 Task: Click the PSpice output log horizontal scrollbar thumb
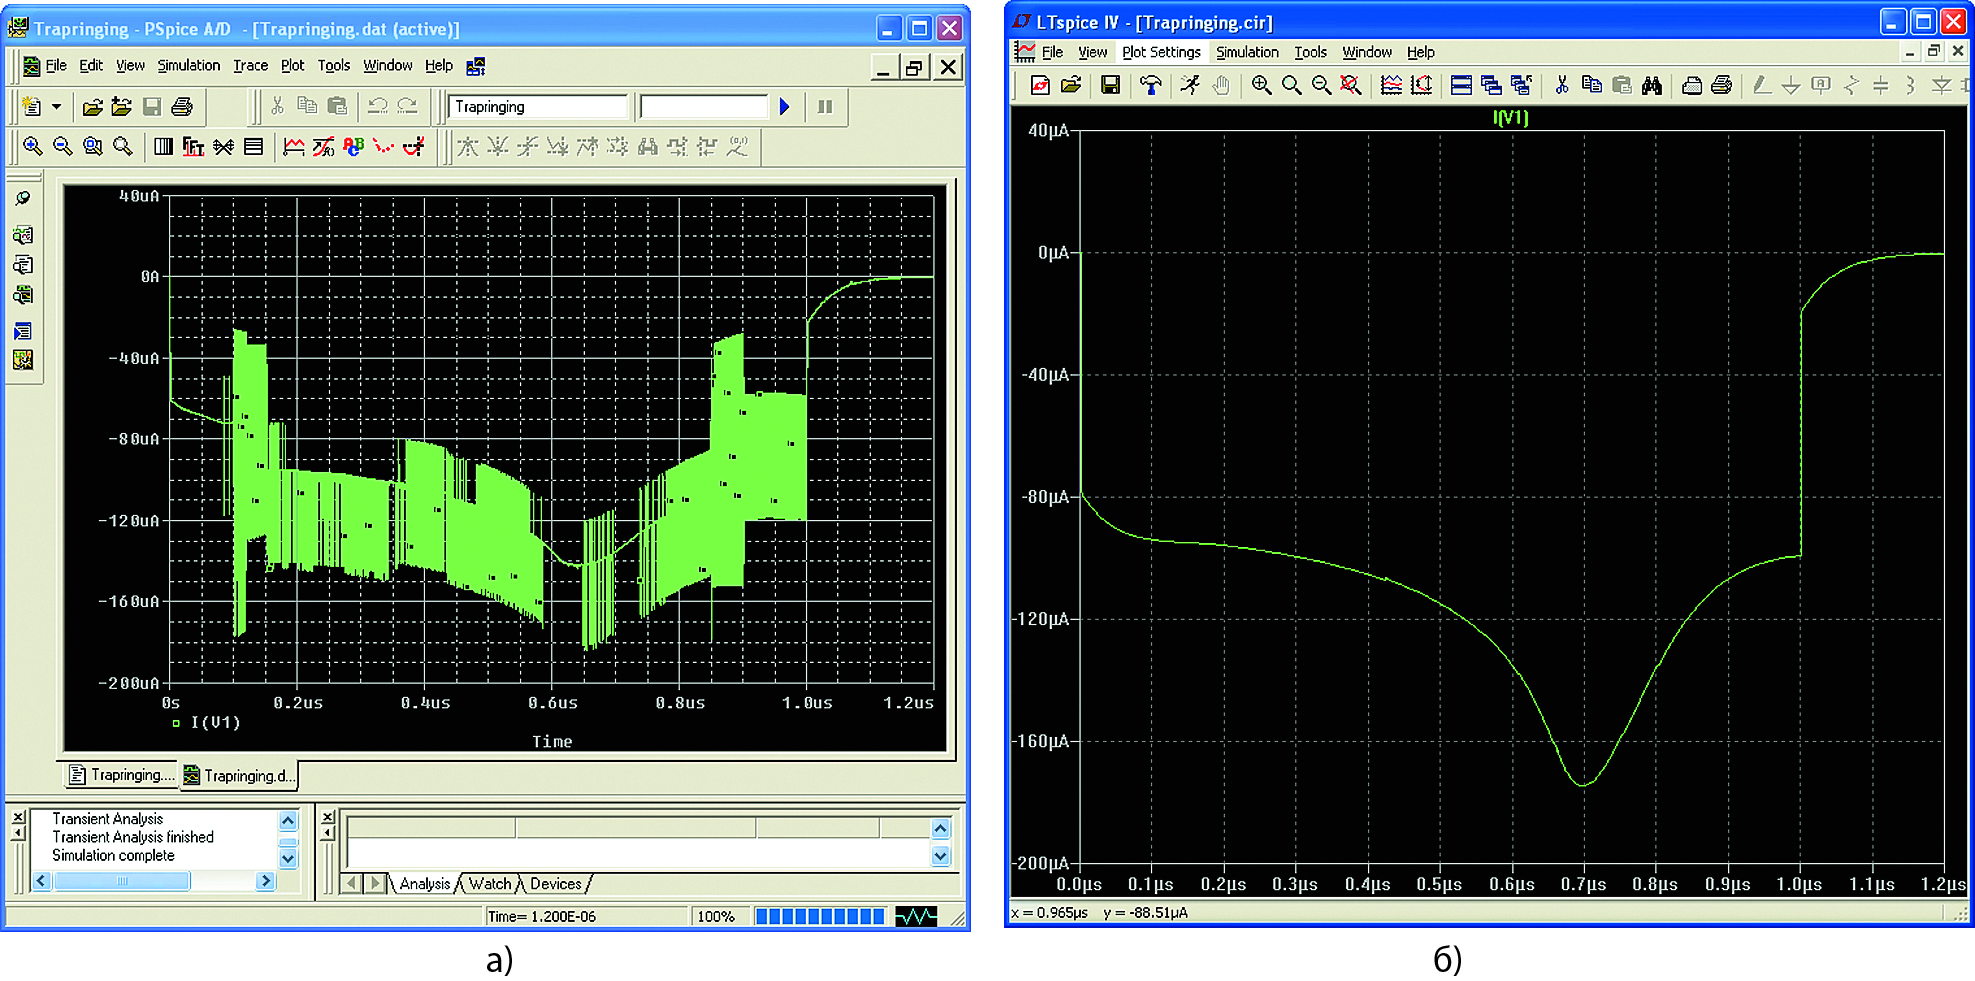(x=122, y=881)
